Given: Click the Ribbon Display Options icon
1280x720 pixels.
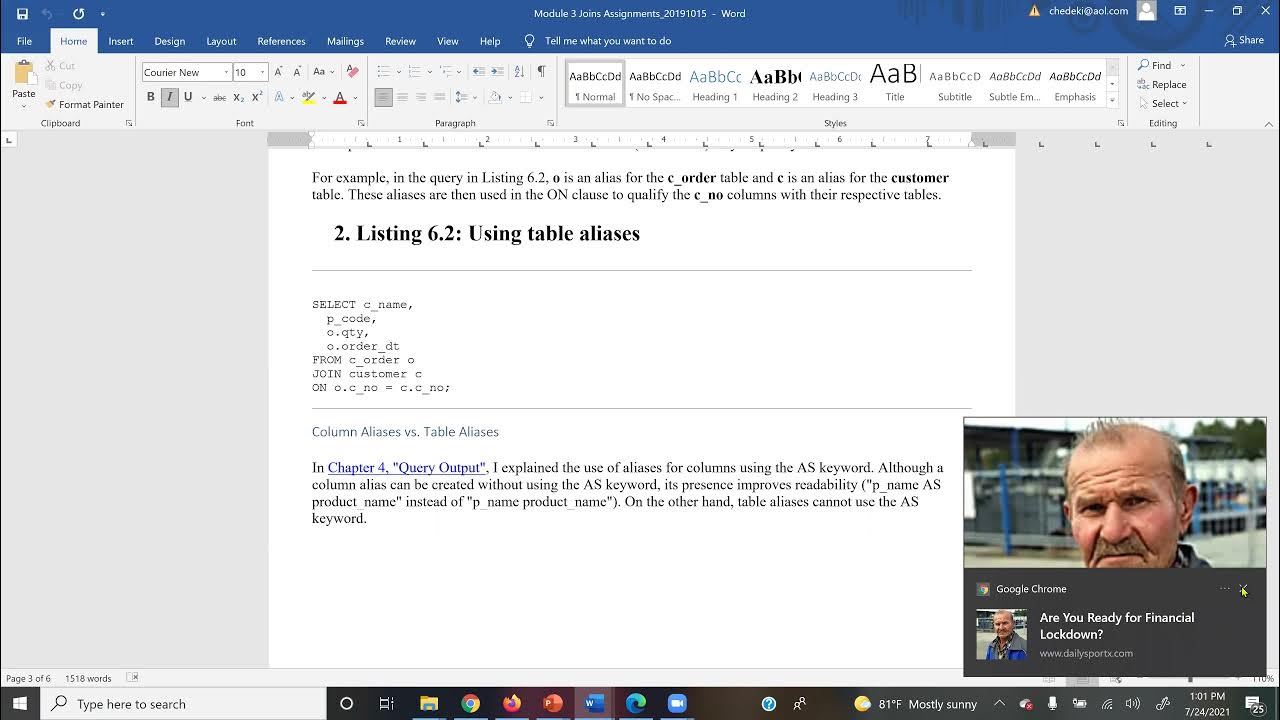Looking at the screenshot, I should [x=1180, y=12].
